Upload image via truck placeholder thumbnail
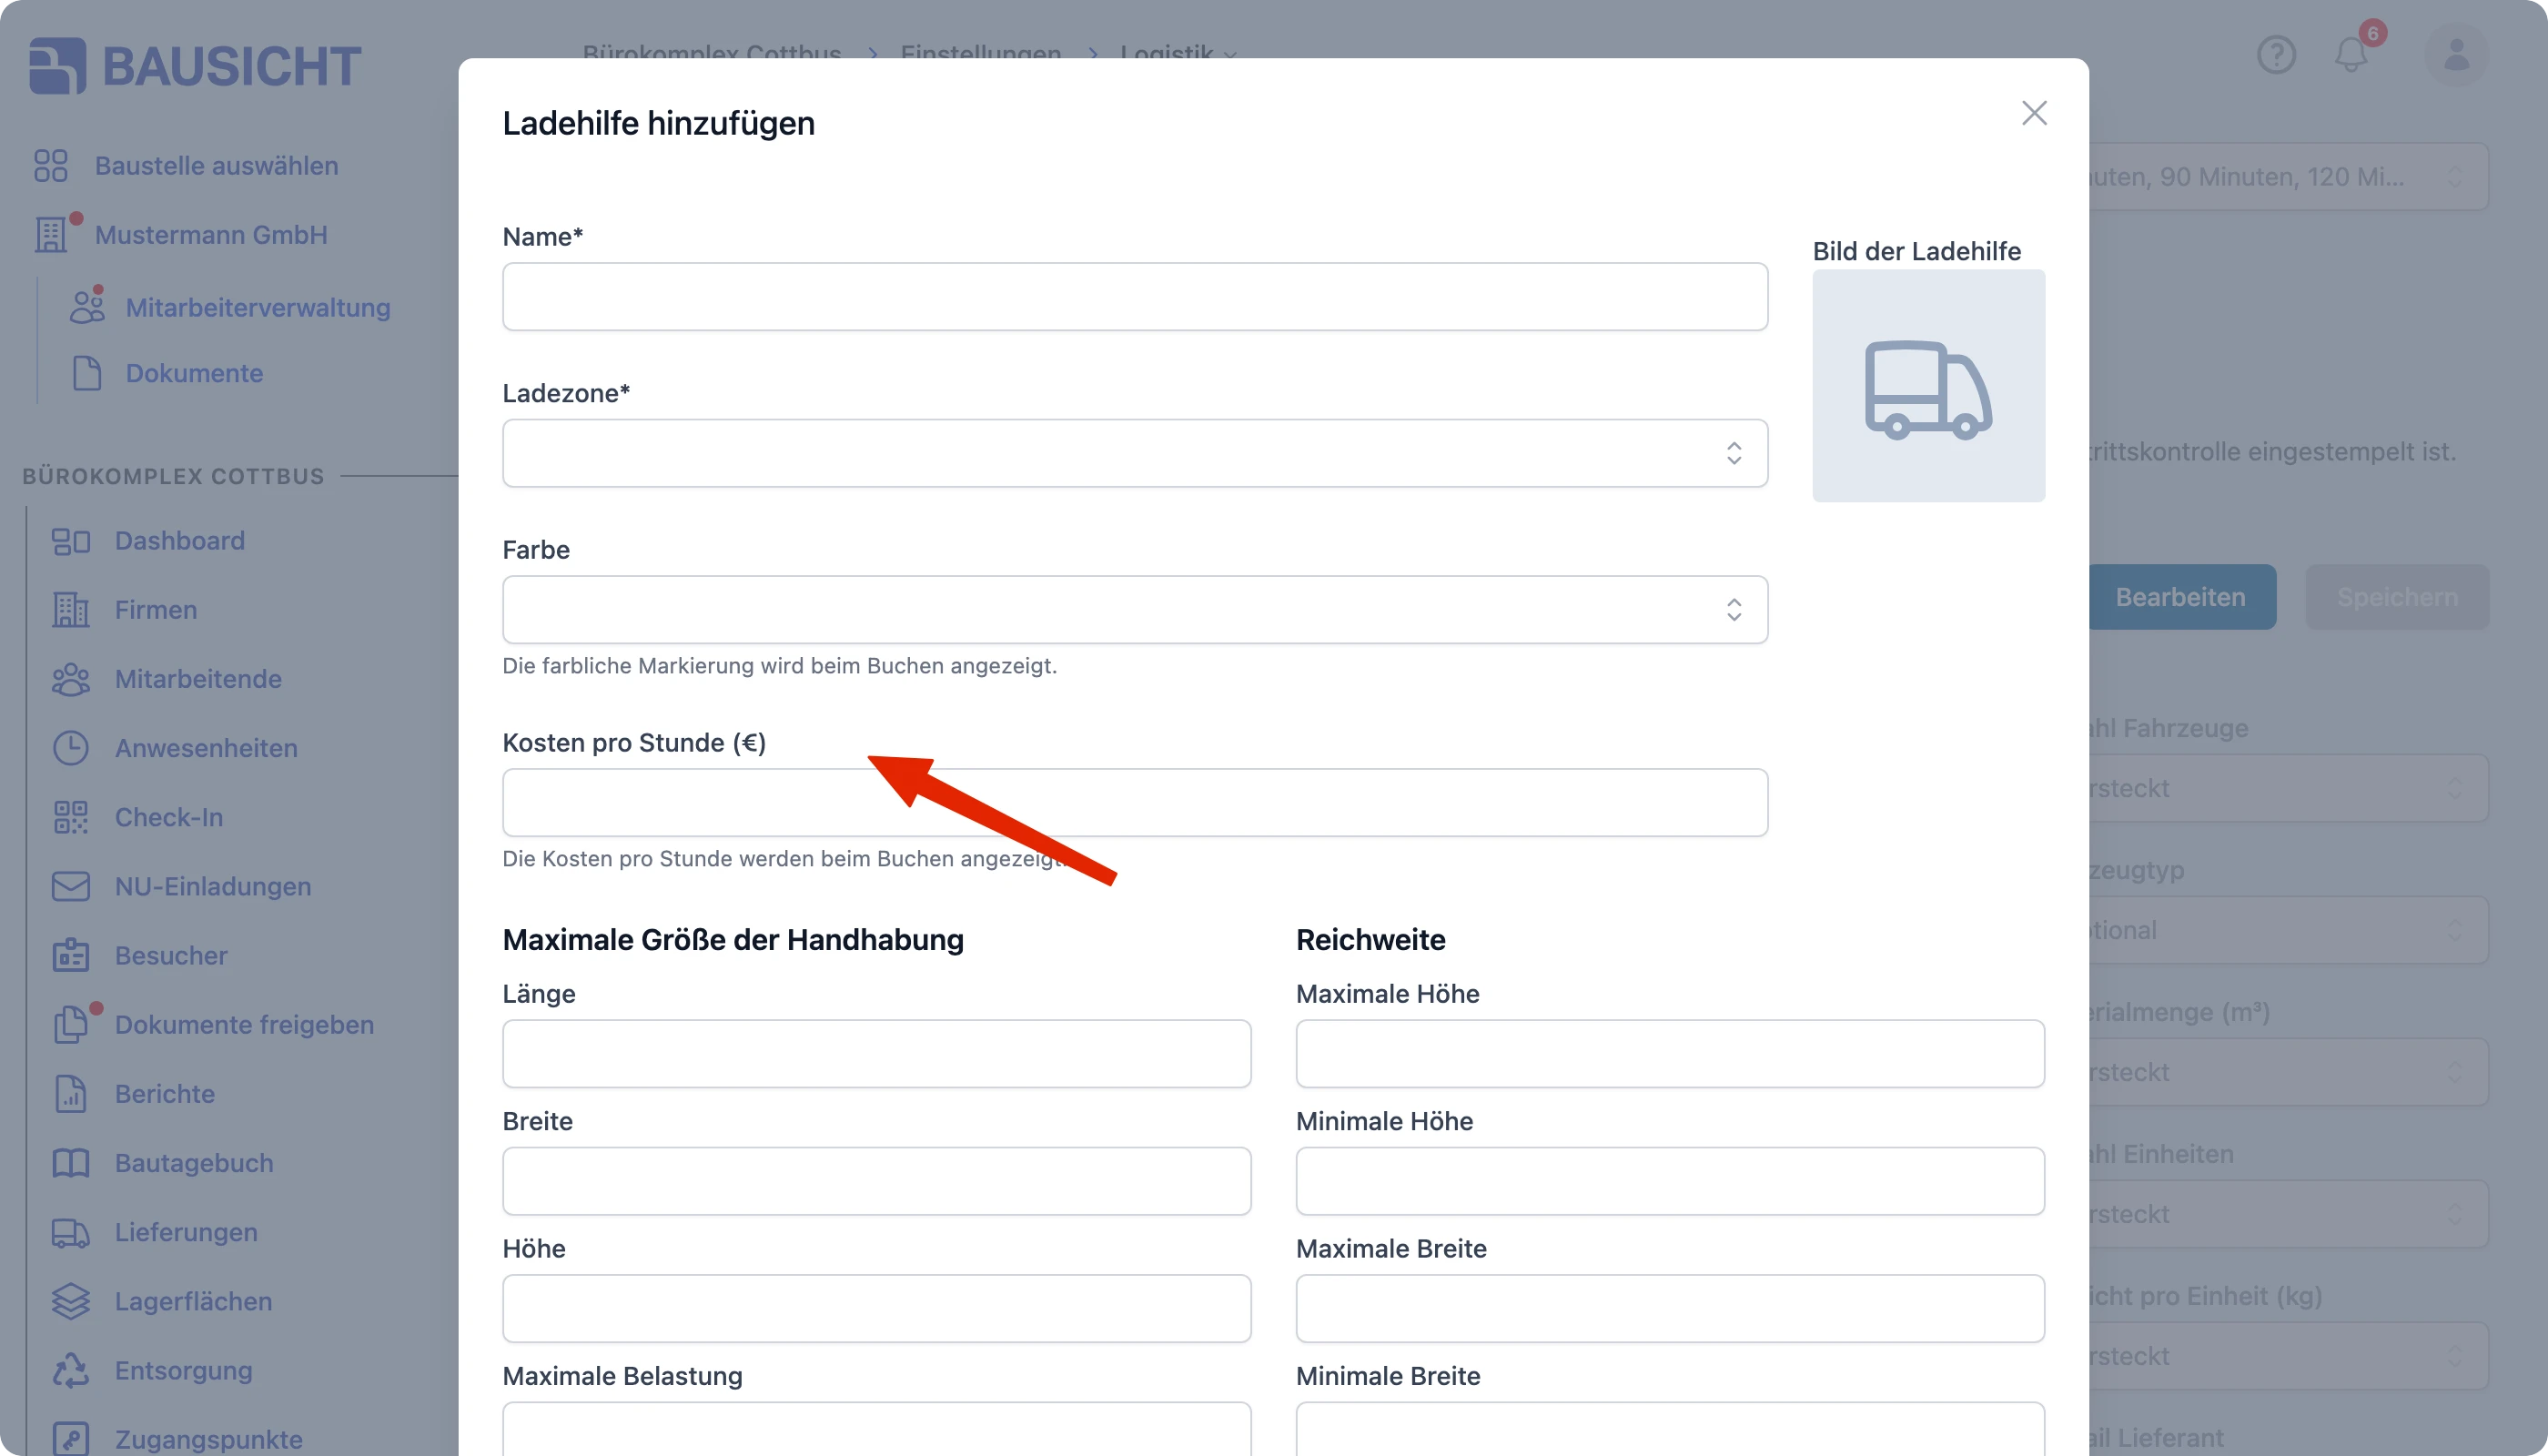 point(1929,386)
